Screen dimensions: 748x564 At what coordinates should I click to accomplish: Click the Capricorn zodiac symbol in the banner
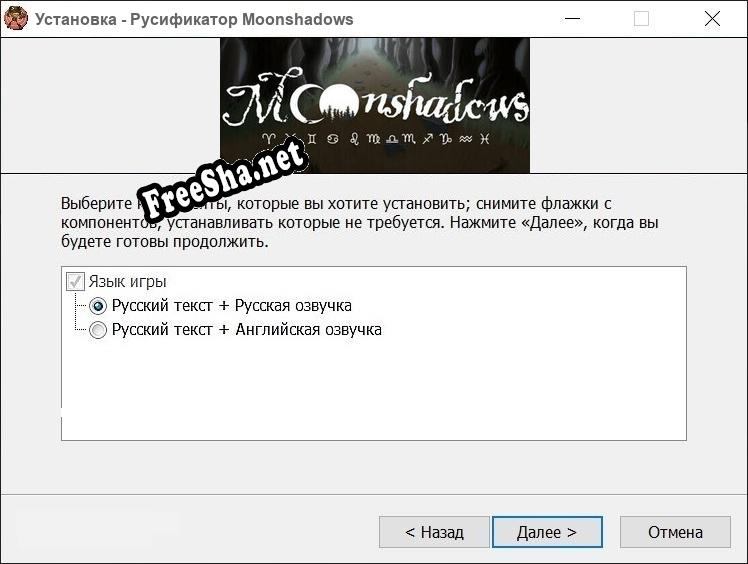pos(446,139)
